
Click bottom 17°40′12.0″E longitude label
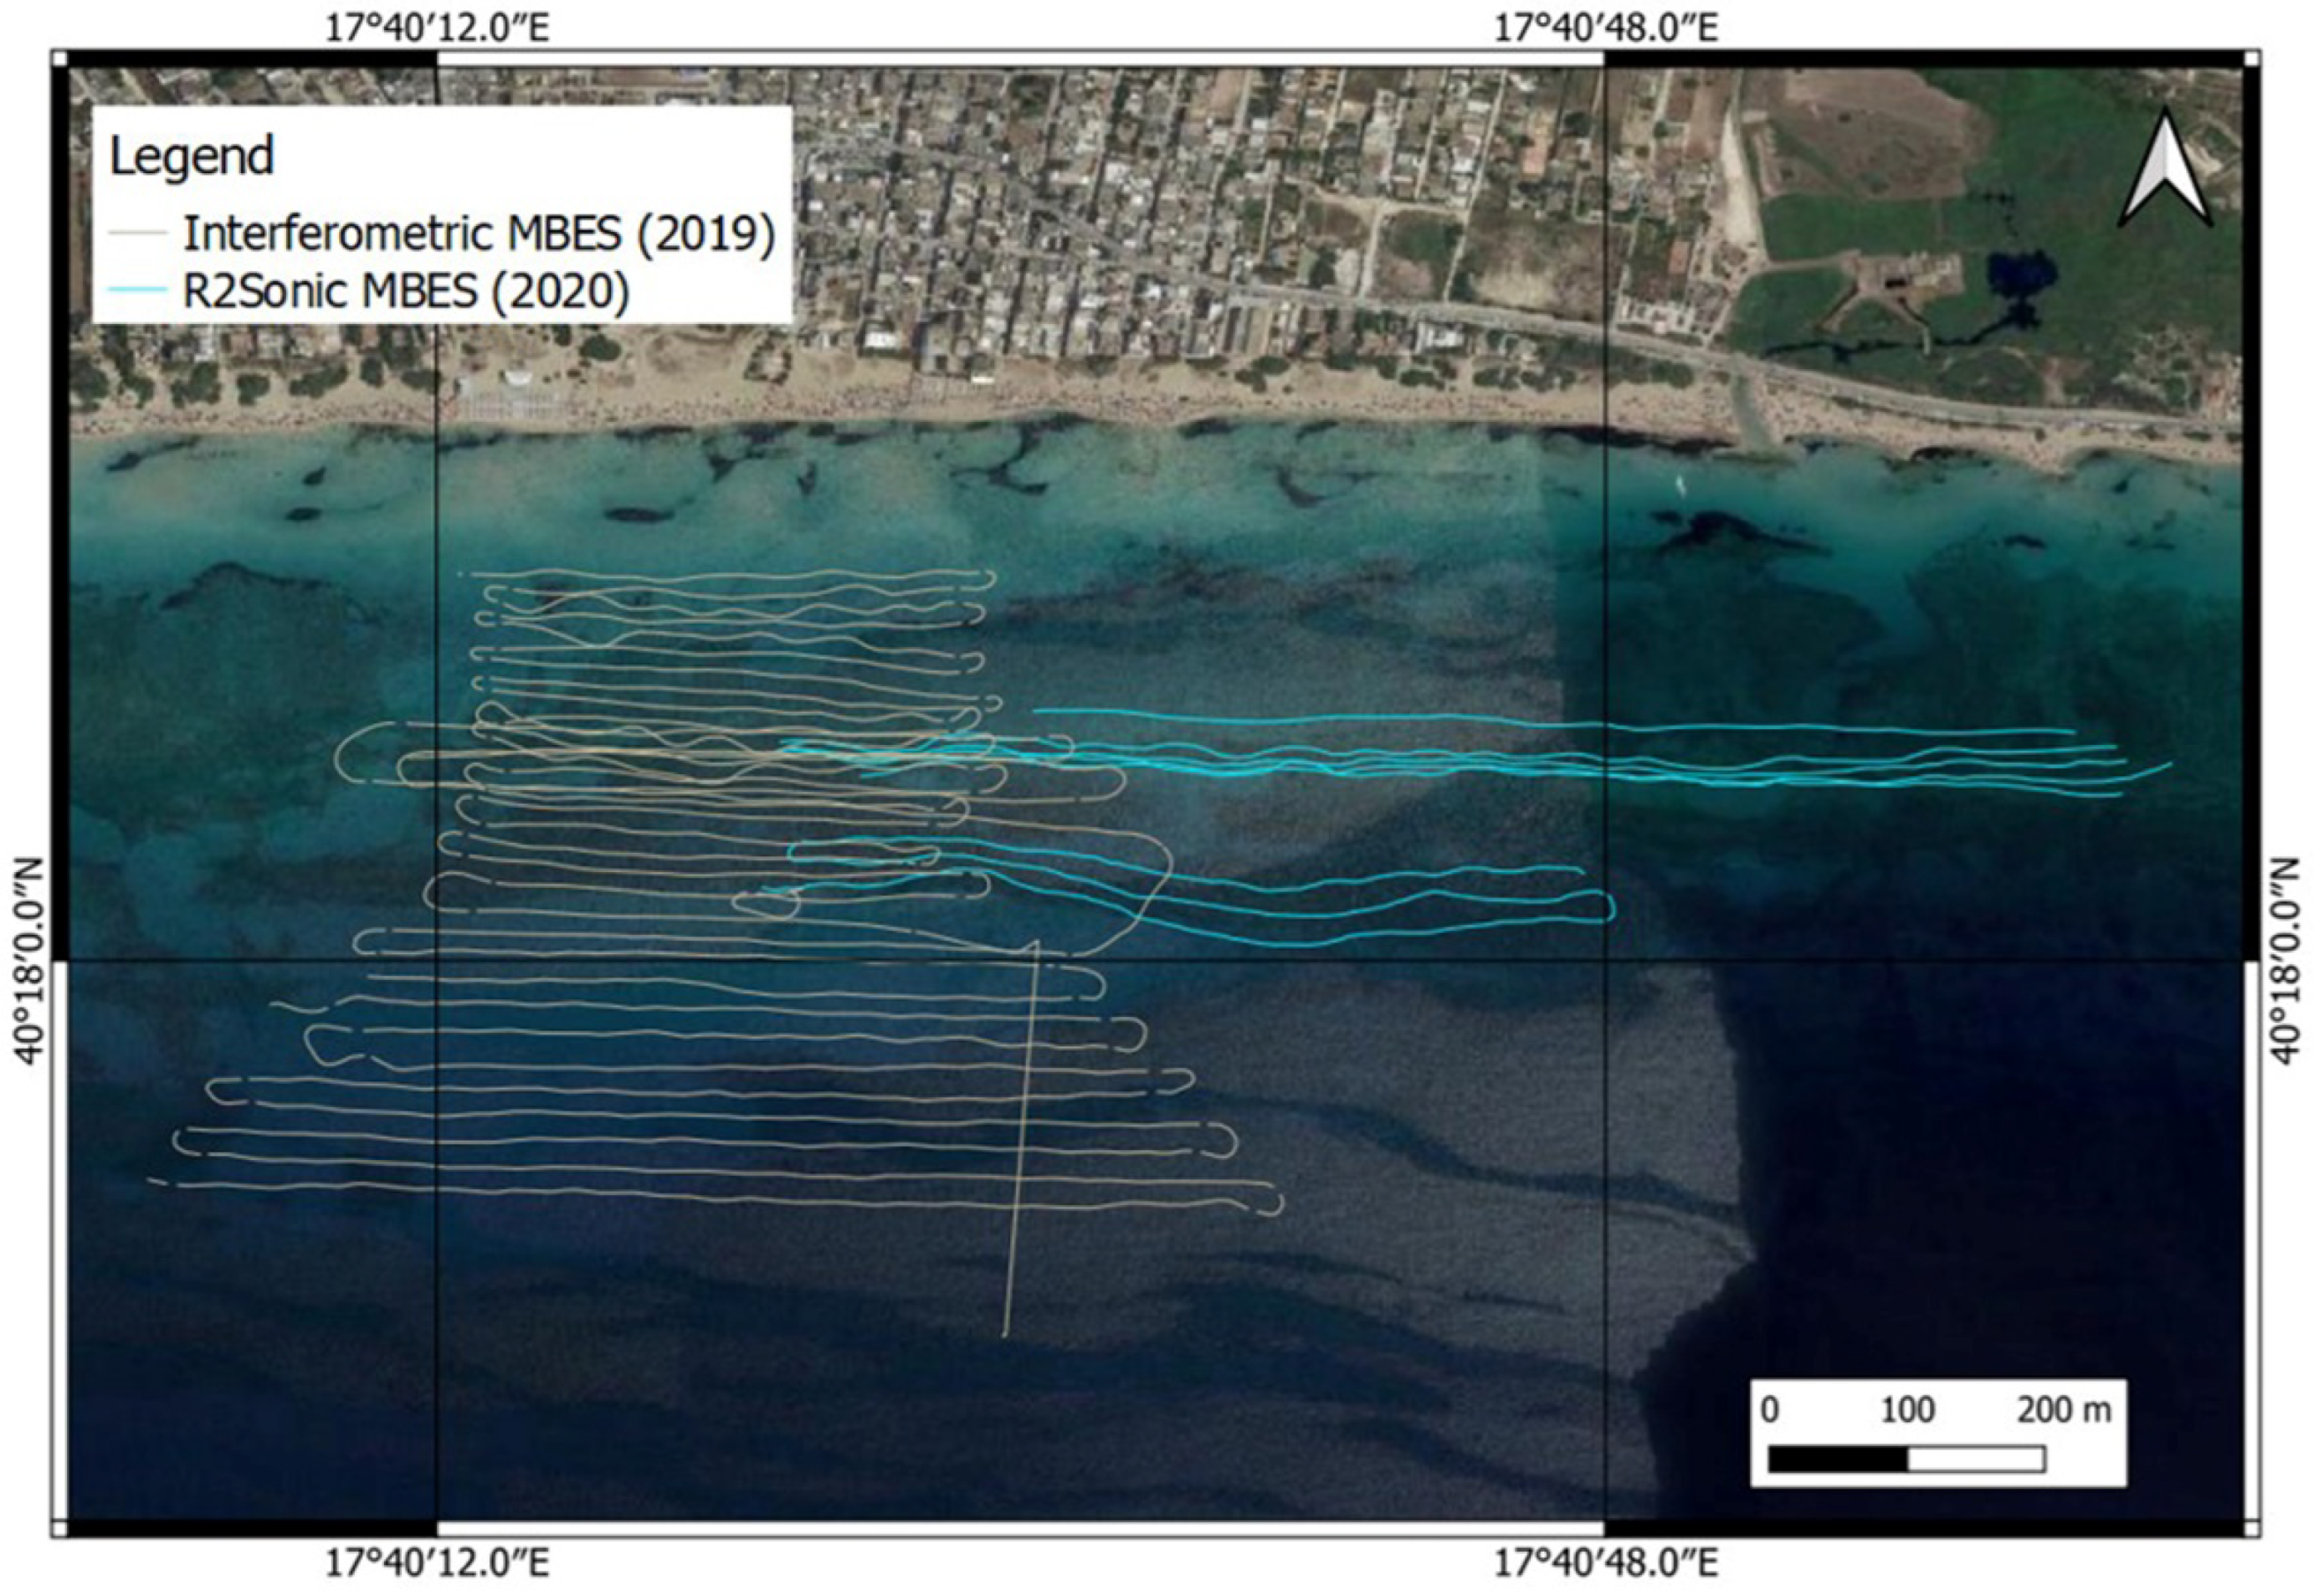pyautogui.click(x=437, y=1563)
